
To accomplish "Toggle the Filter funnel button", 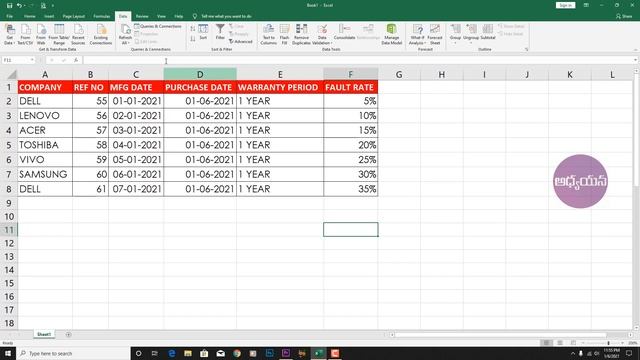I will click(x=220, y=32).
